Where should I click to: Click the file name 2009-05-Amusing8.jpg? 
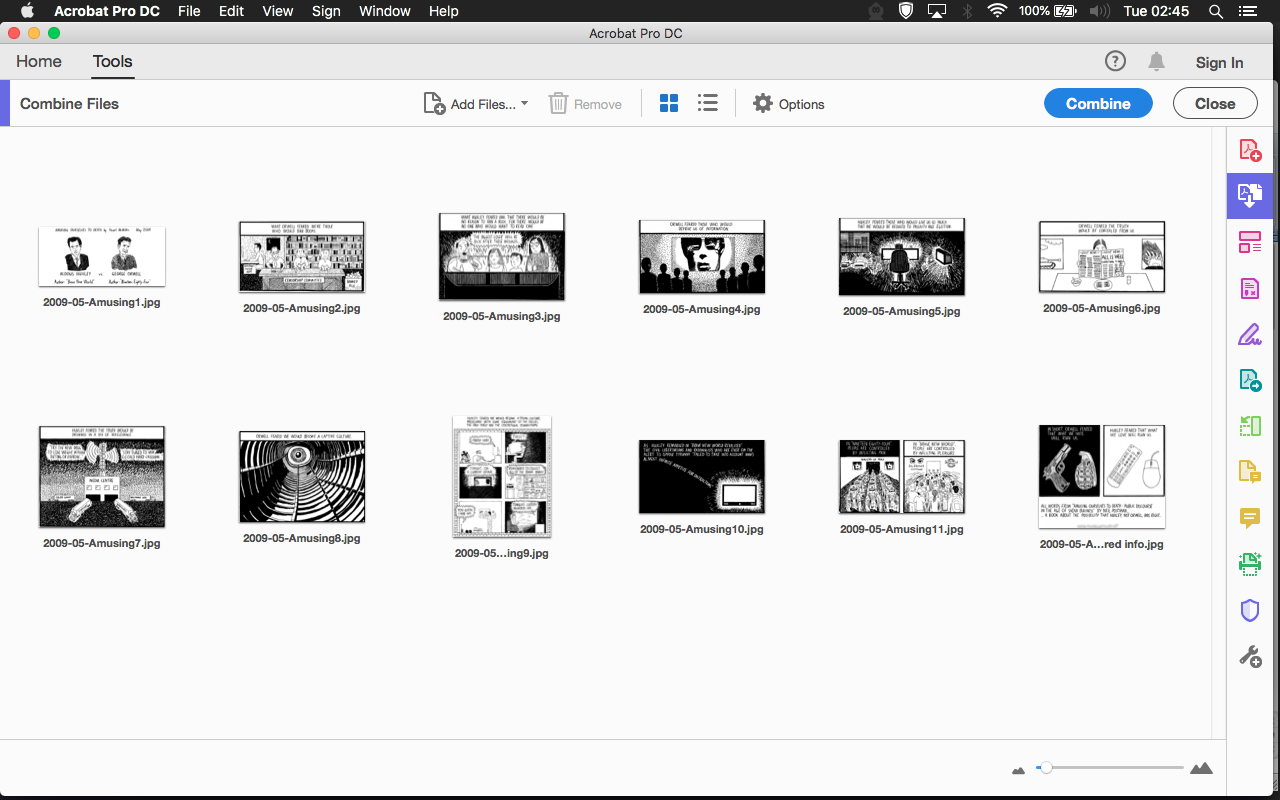301,538
